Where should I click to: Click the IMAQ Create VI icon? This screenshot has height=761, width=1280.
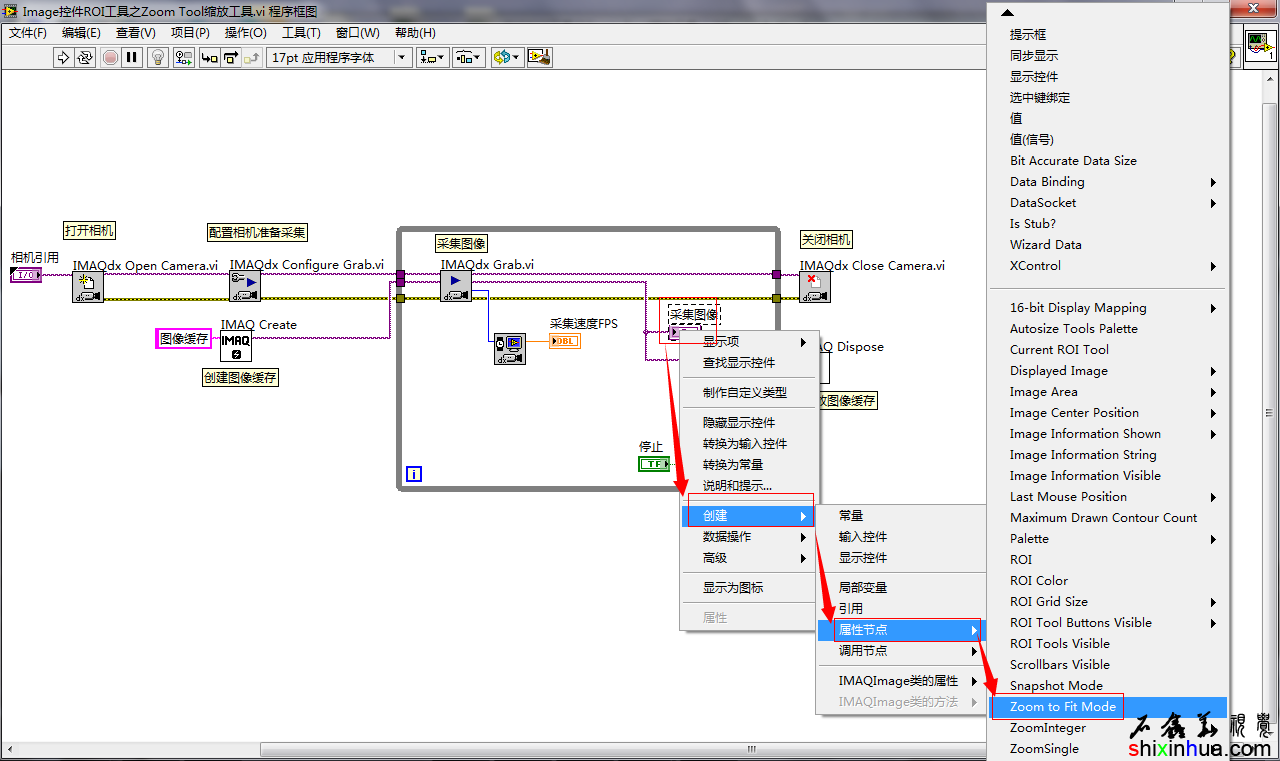pyautogui.click(x=236, y=346)
